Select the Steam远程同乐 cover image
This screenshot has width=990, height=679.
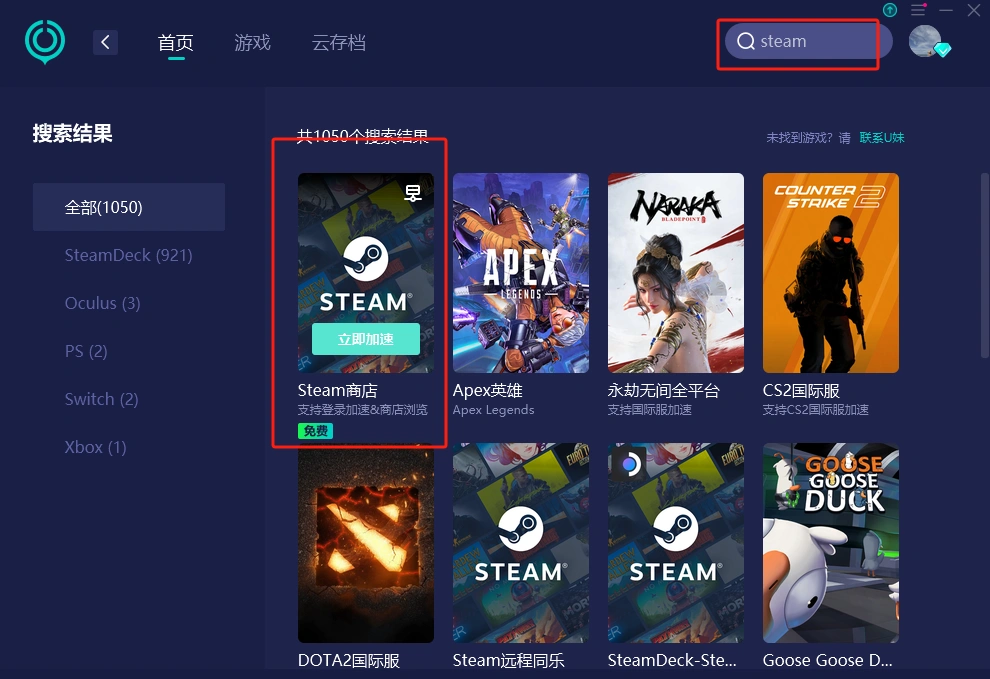tap(521, 543)
